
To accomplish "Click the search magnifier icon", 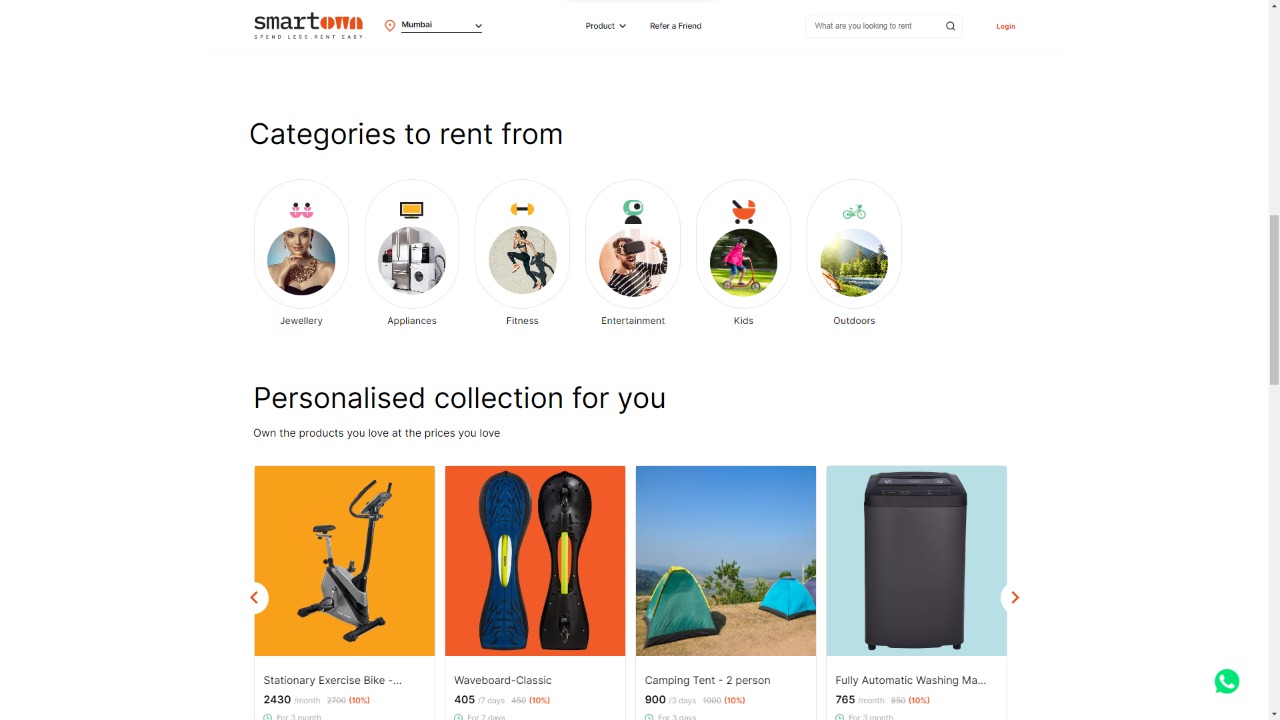I will click(x=951, y=26).
